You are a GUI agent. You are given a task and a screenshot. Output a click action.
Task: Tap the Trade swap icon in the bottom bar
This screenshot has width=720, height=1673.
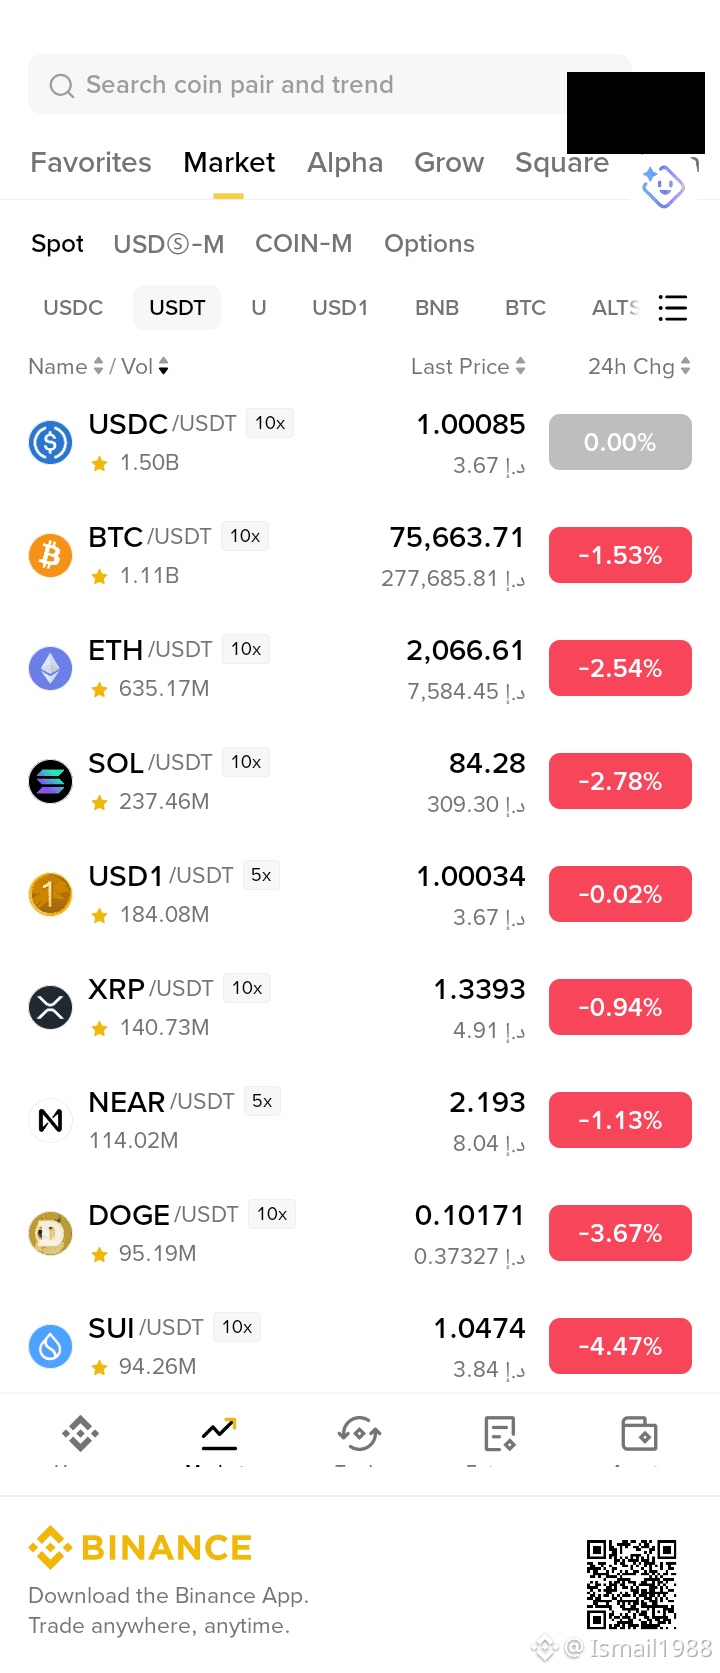359,1434
